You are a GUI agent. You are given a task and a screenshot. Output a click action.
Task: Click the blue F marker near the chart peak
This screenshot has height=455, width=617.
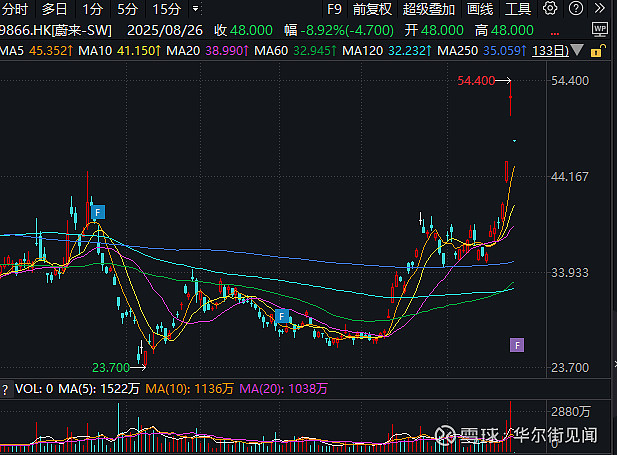point(98,211)
